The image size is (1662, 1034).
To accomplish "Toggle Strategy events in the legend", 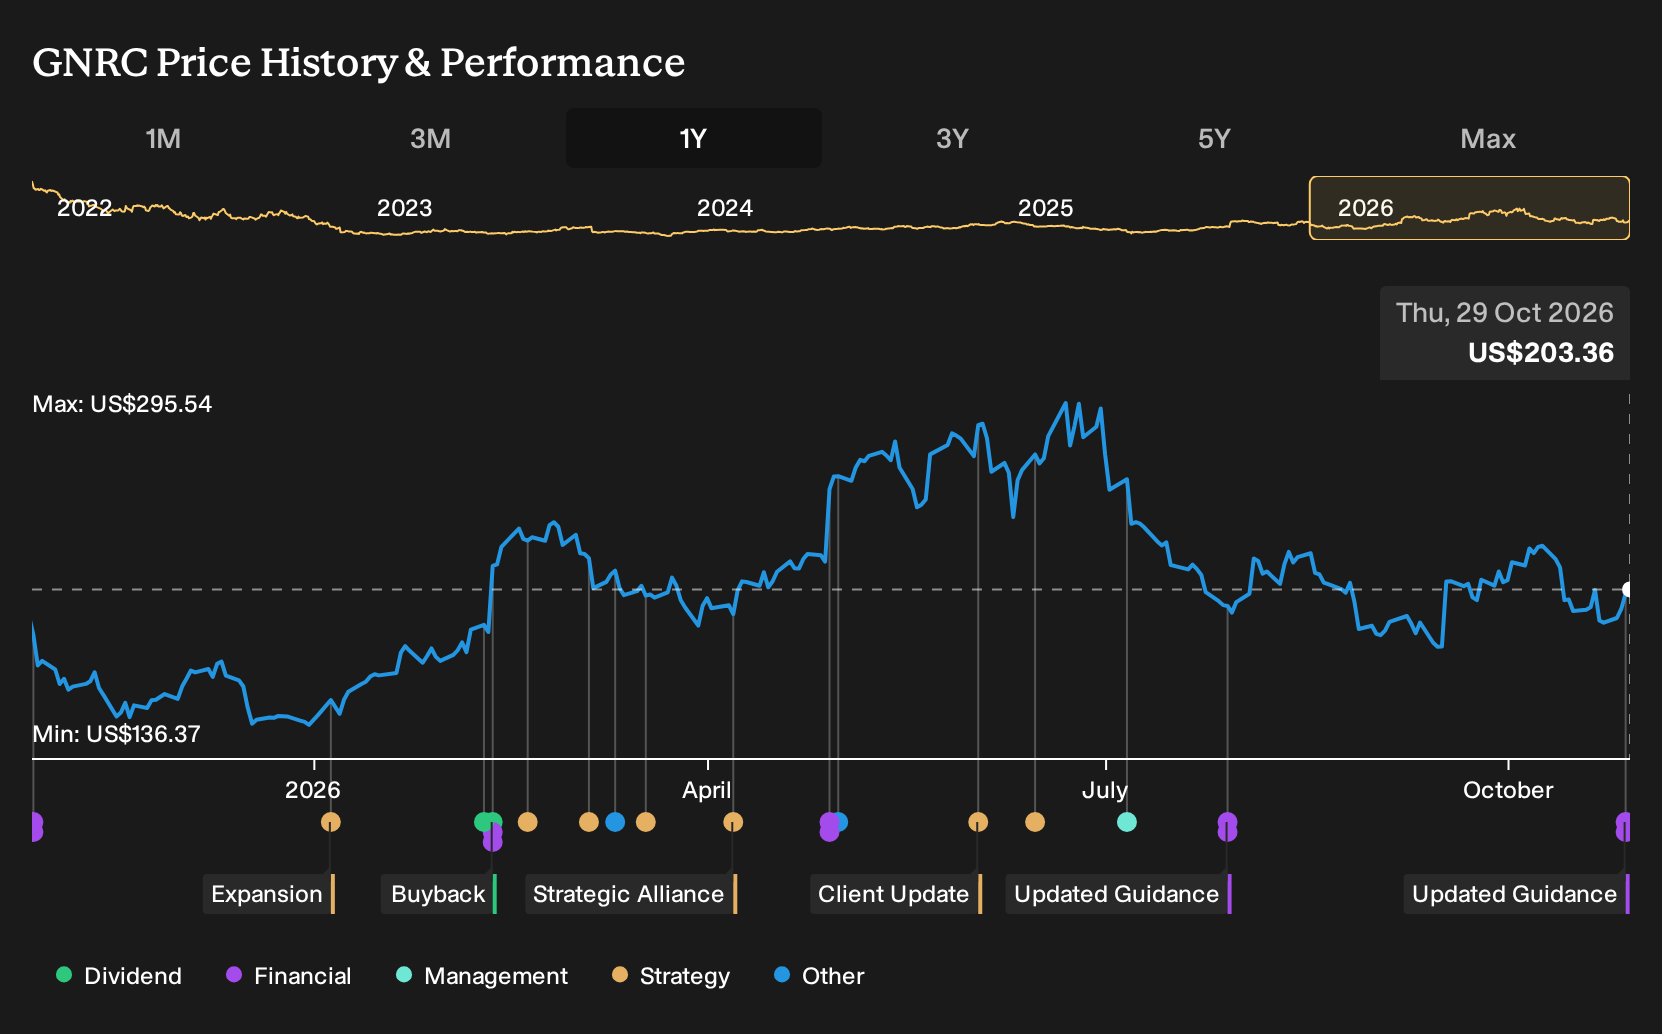I will point(671,976).
